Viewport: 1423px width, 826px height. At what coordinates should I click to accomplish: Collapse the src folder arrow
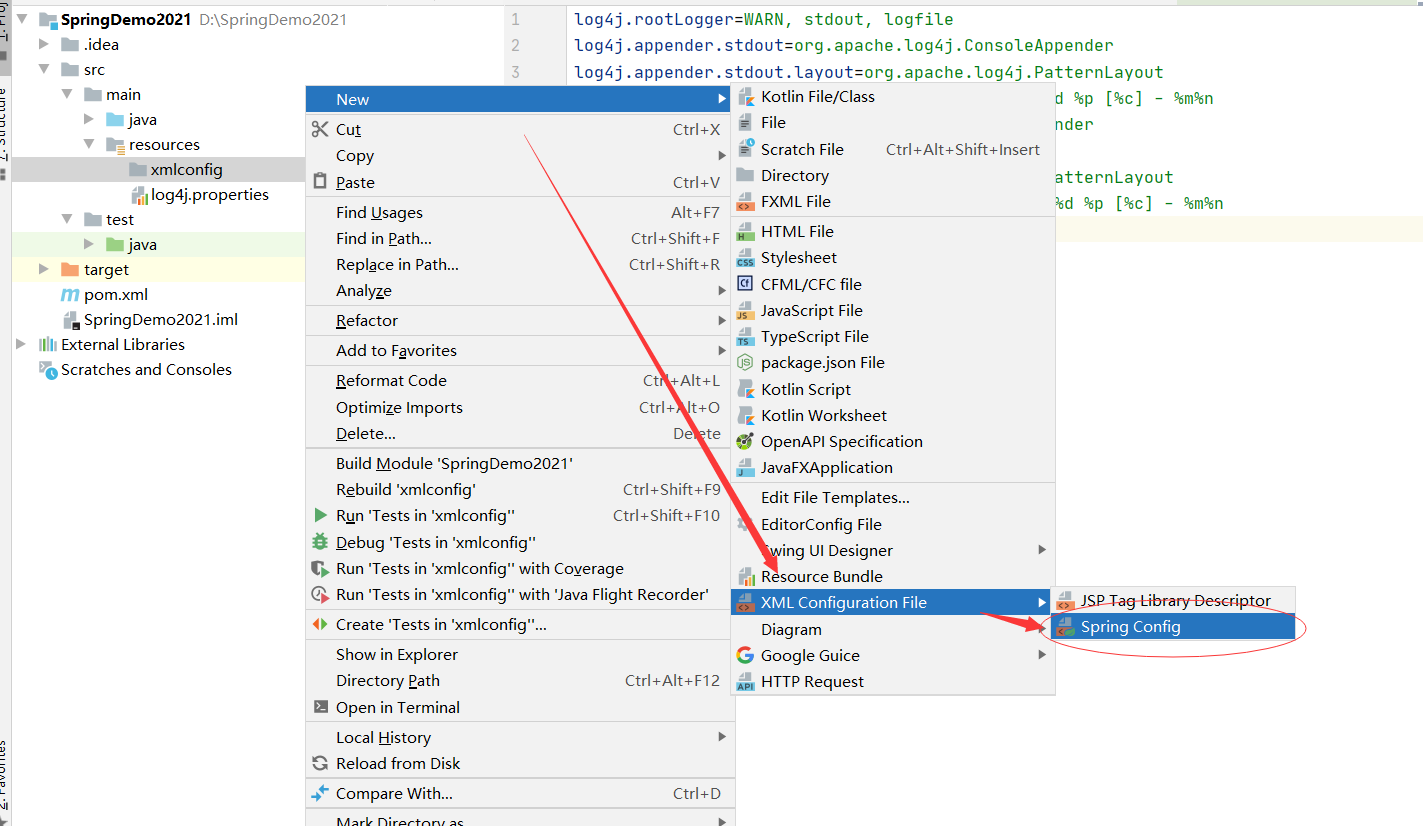tap(44, 69)
